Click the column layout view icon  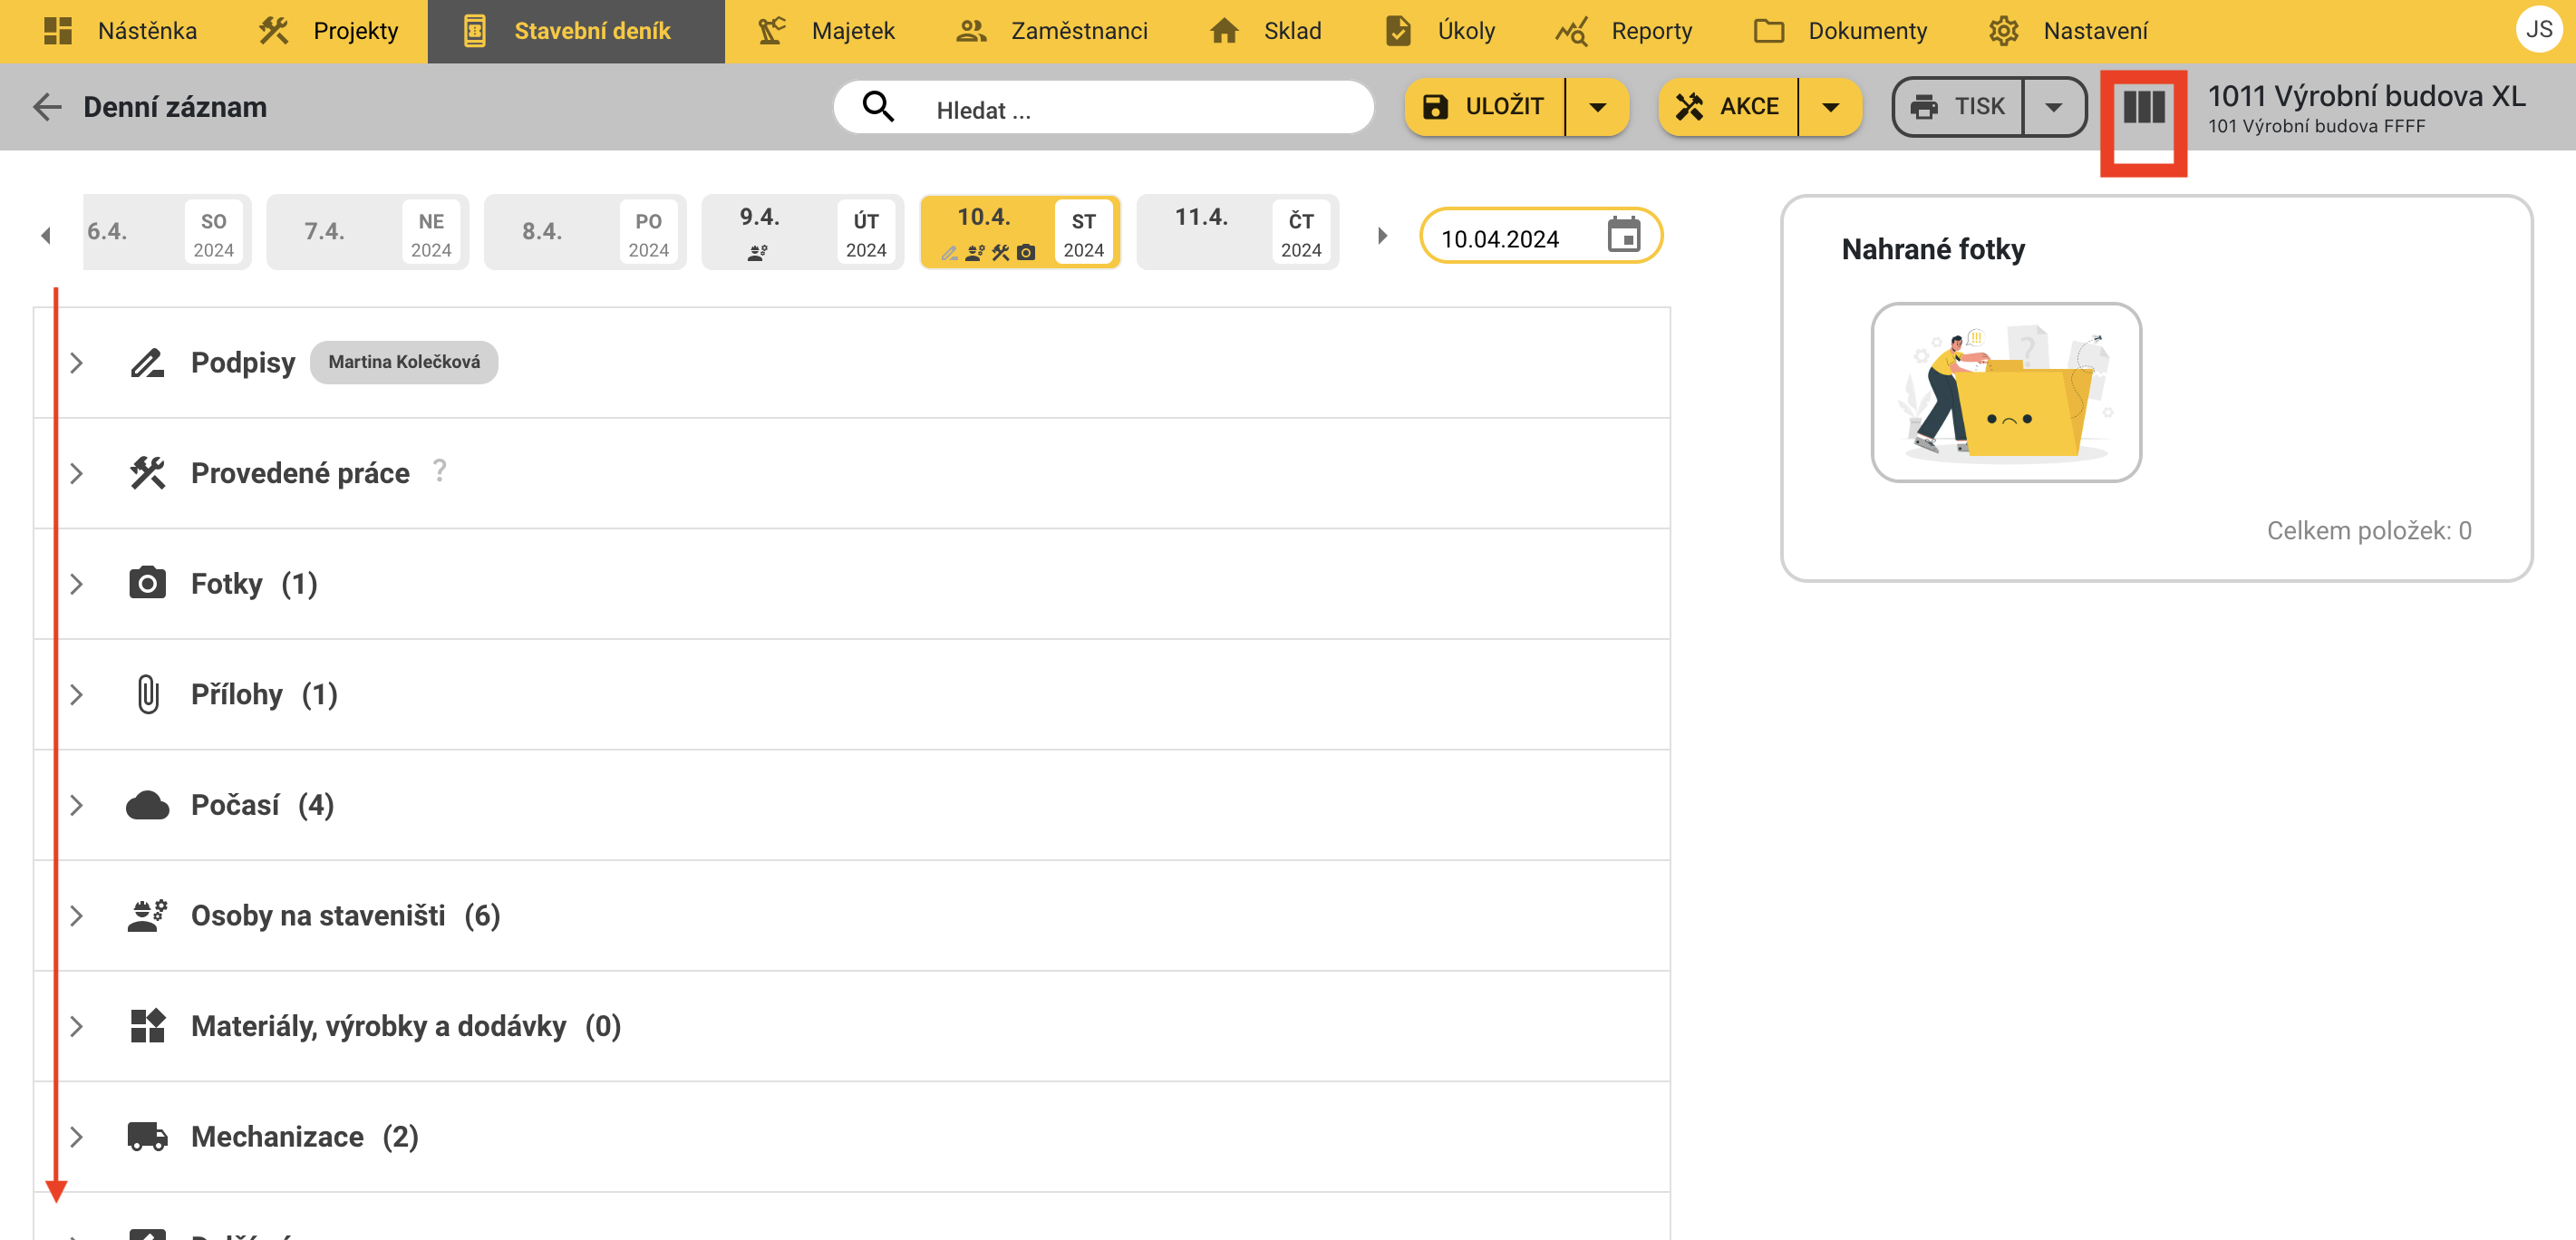point(2142,107)
